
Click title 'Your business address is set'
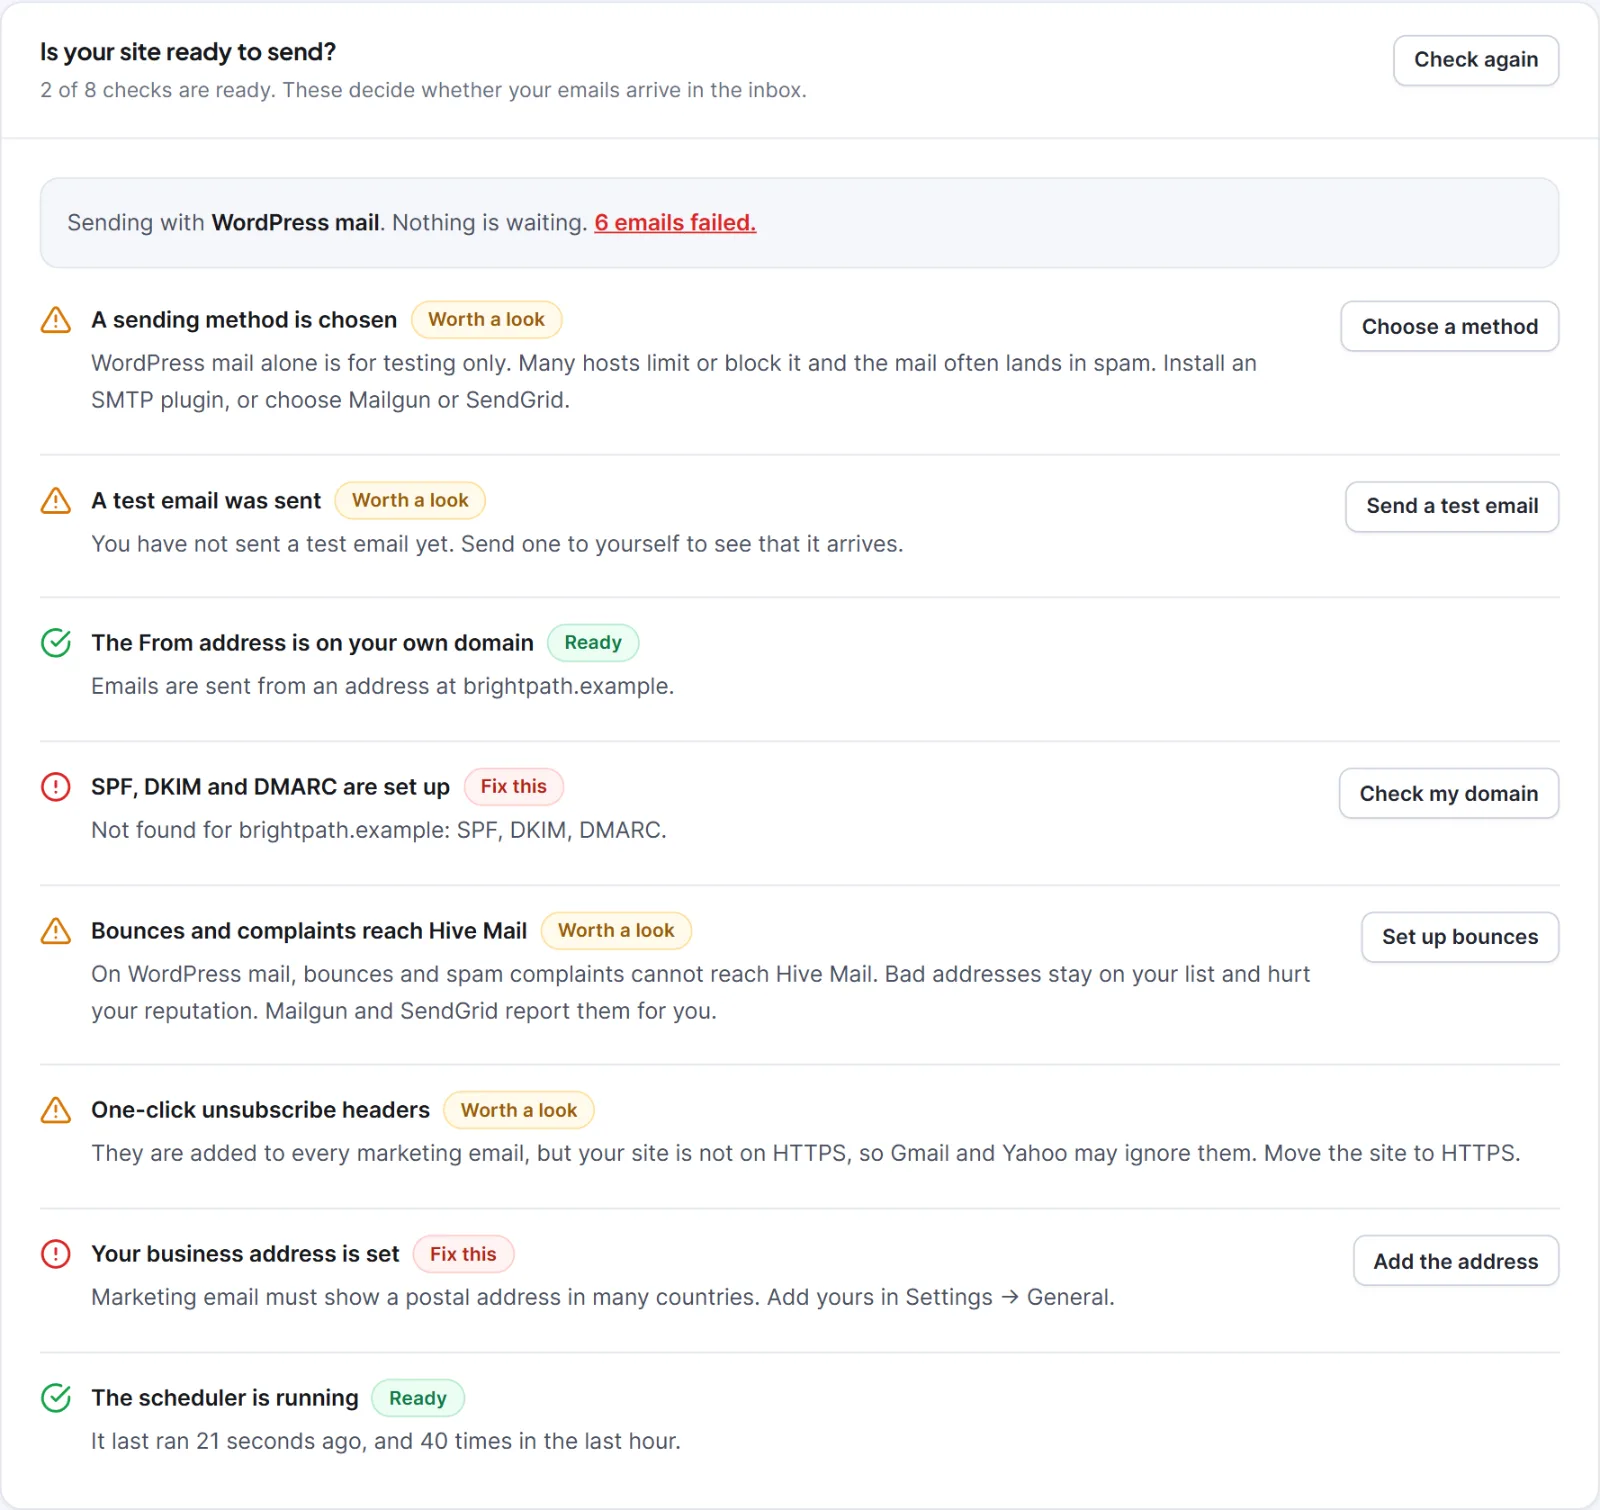coord(245,1254)
